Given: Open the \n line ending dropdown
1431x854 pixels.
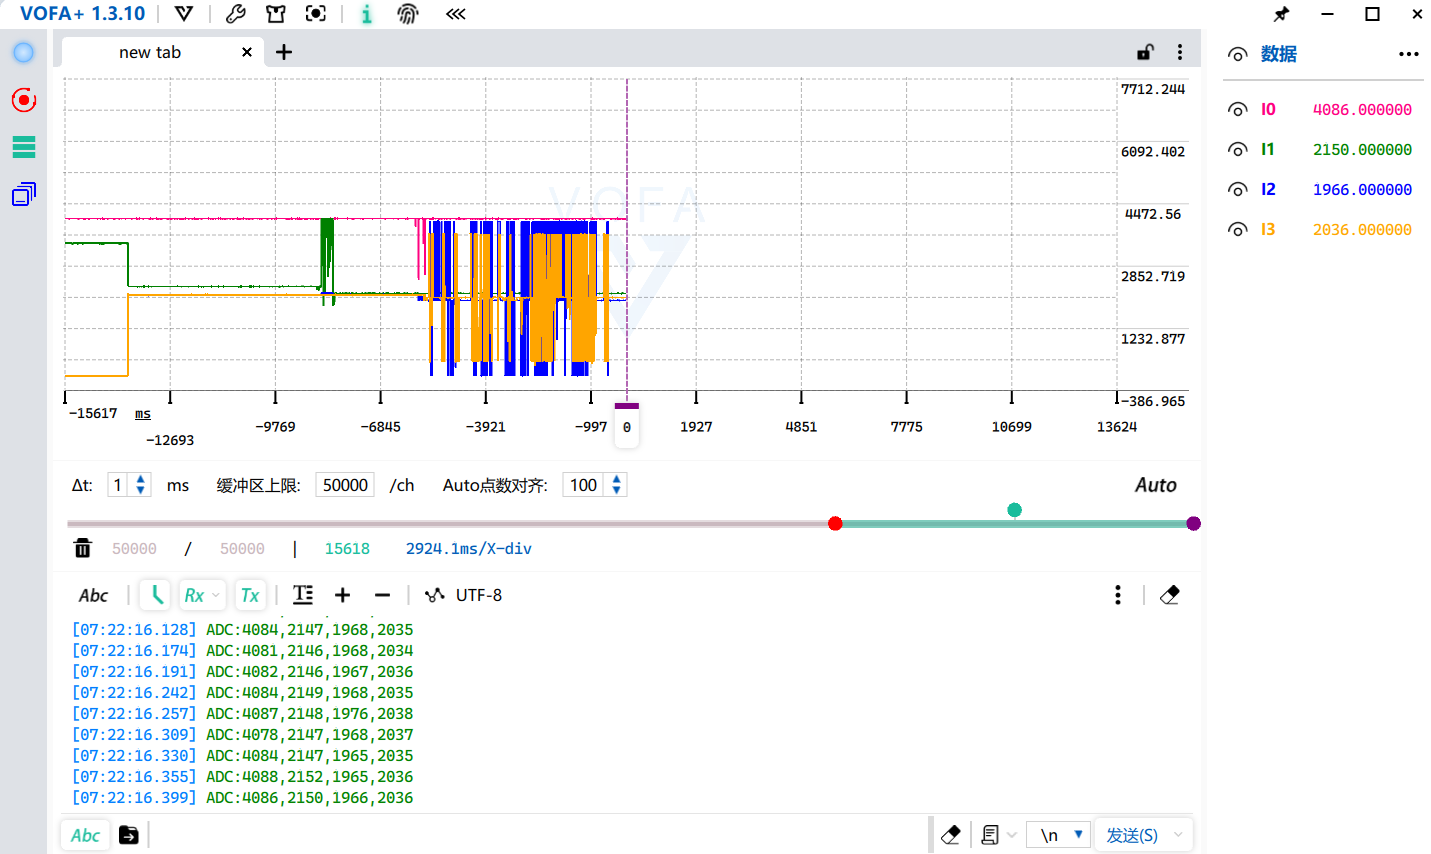Looking at the screenshot, I should click(1059, 835).
